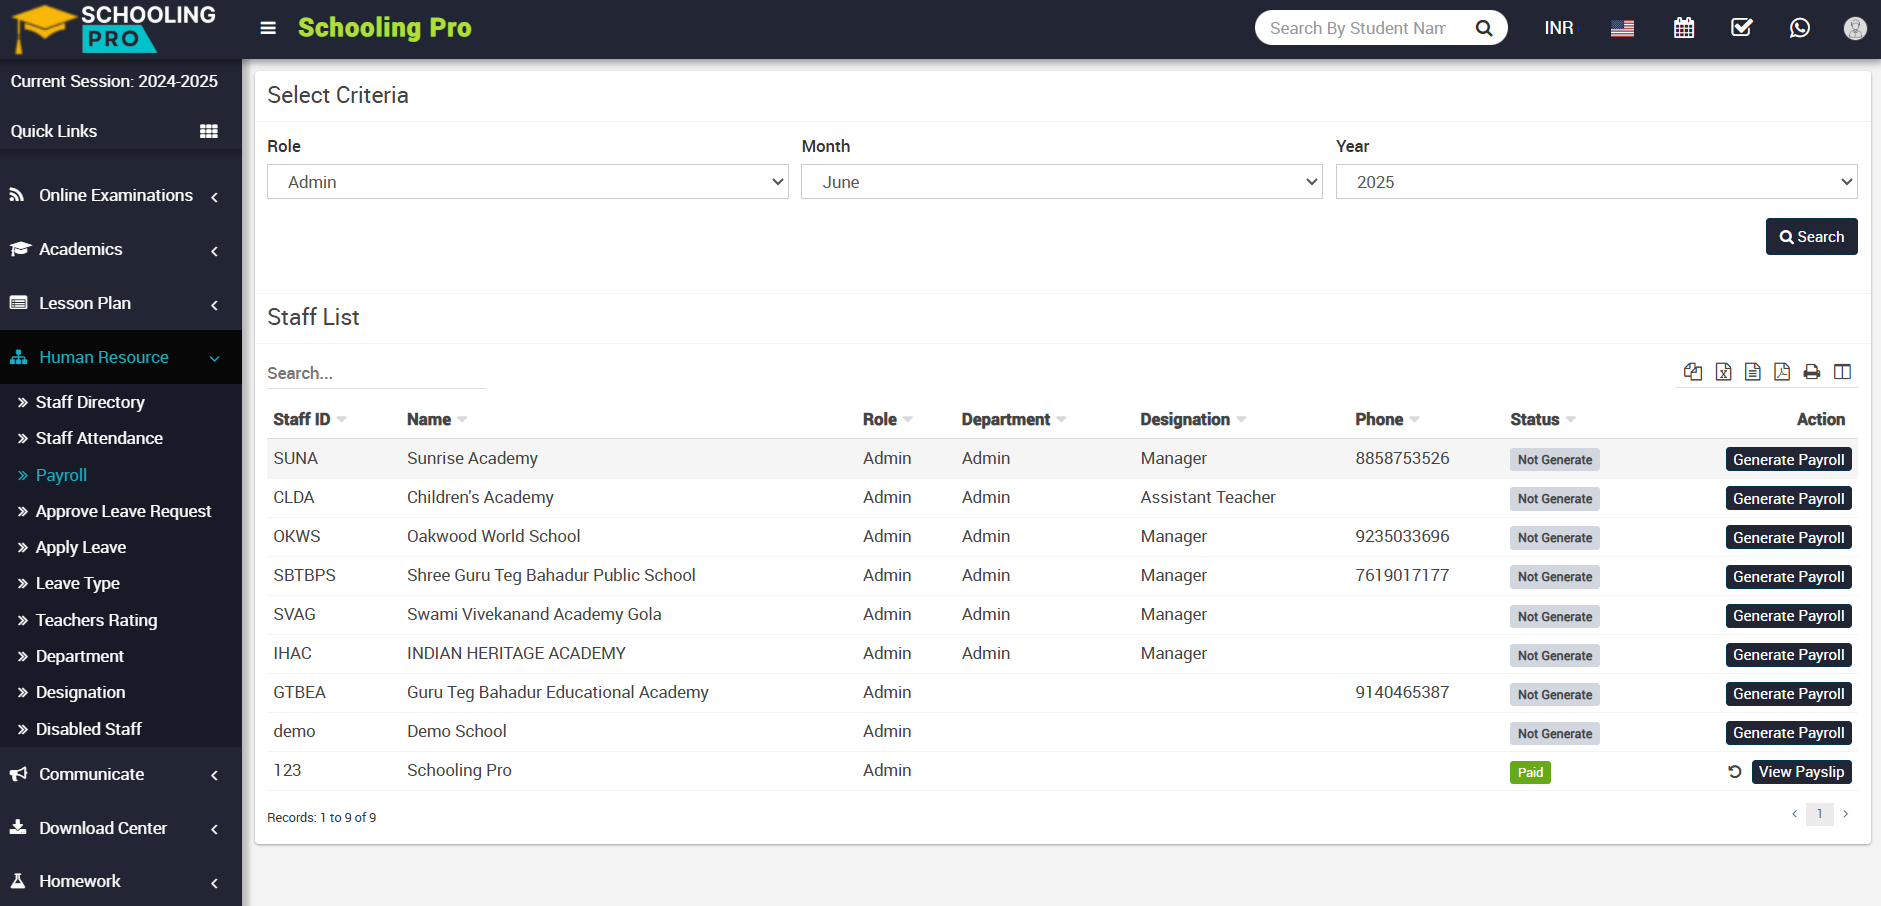This screenshot has width=1881, height=906.
Task: Click the Paid status badge
Action: pos(1530,772)
